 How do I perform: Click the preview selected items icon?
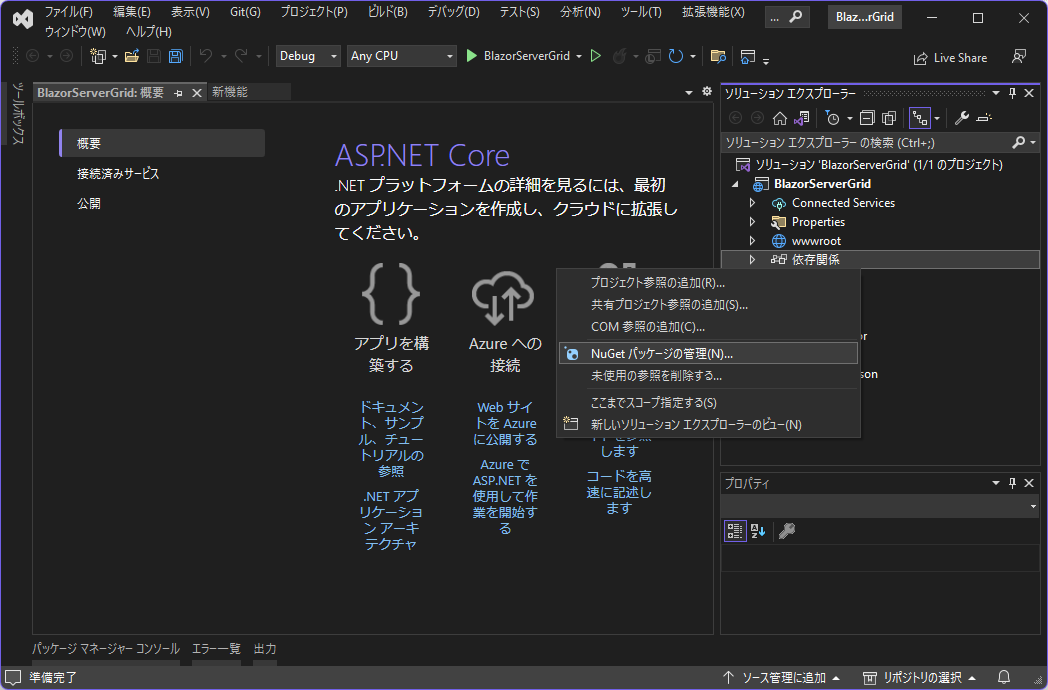coord(984,118)
